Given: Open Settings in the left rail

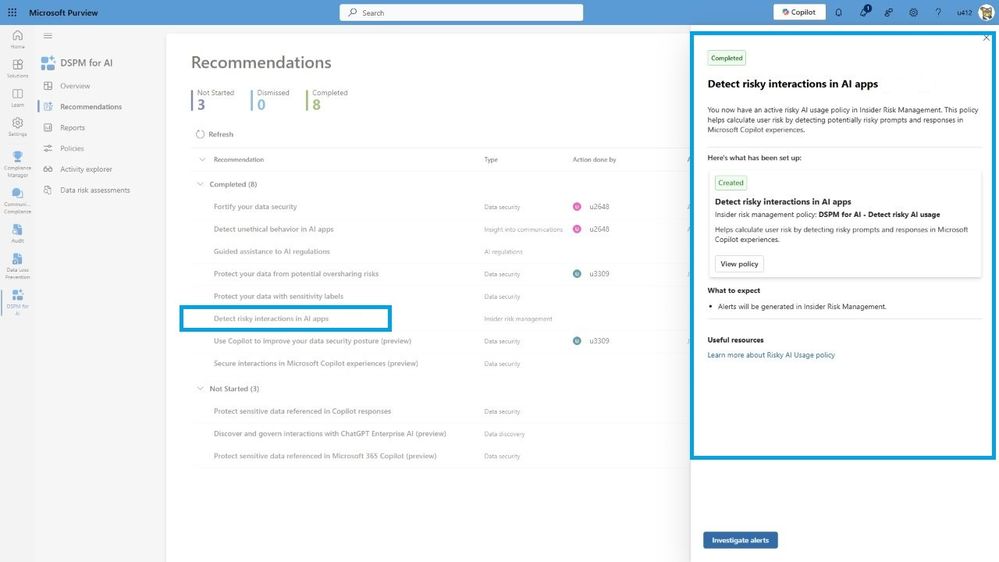Looking at the screenshot, I should point(17,127).
